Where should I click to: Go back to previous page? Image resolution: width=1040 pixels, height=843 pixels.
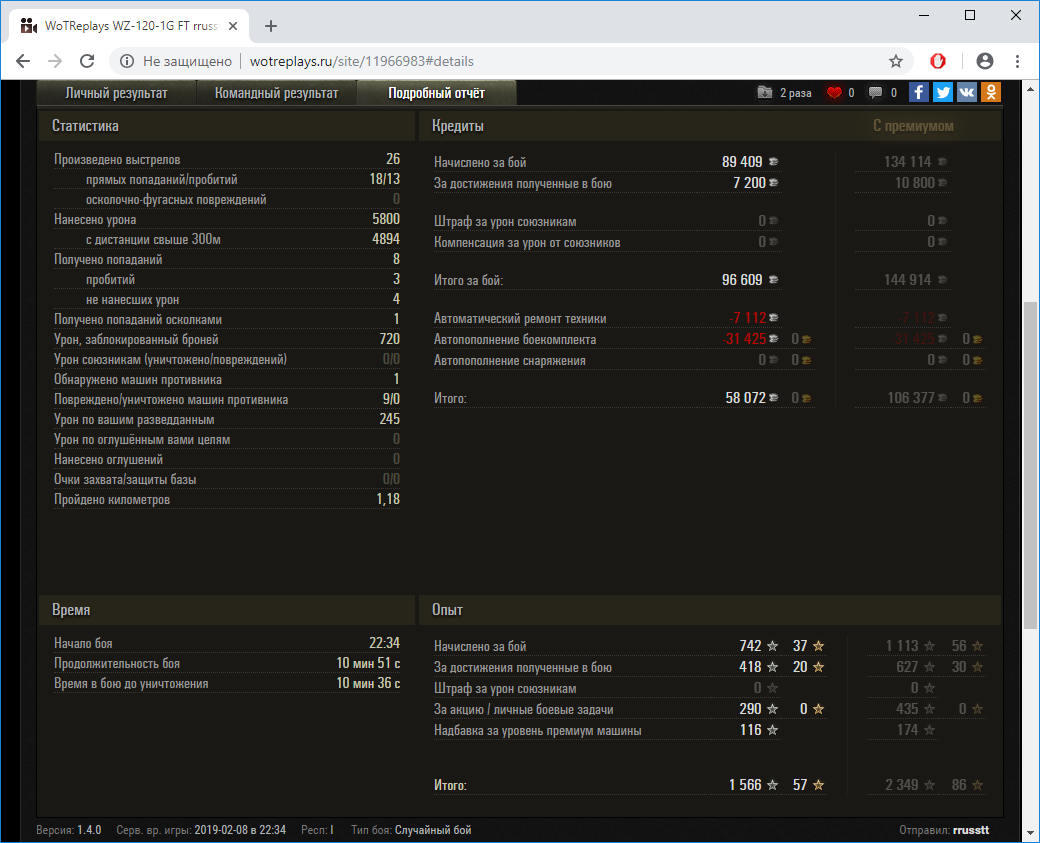pos(23,61)
